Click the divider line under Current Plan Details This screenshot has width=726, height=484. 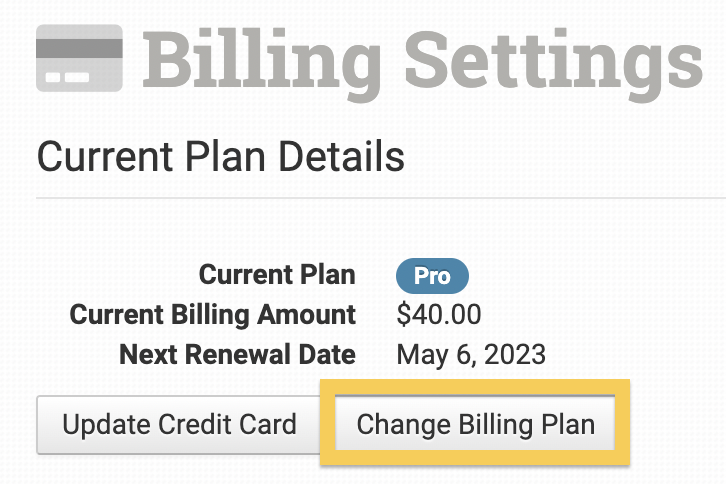(380, 199)
